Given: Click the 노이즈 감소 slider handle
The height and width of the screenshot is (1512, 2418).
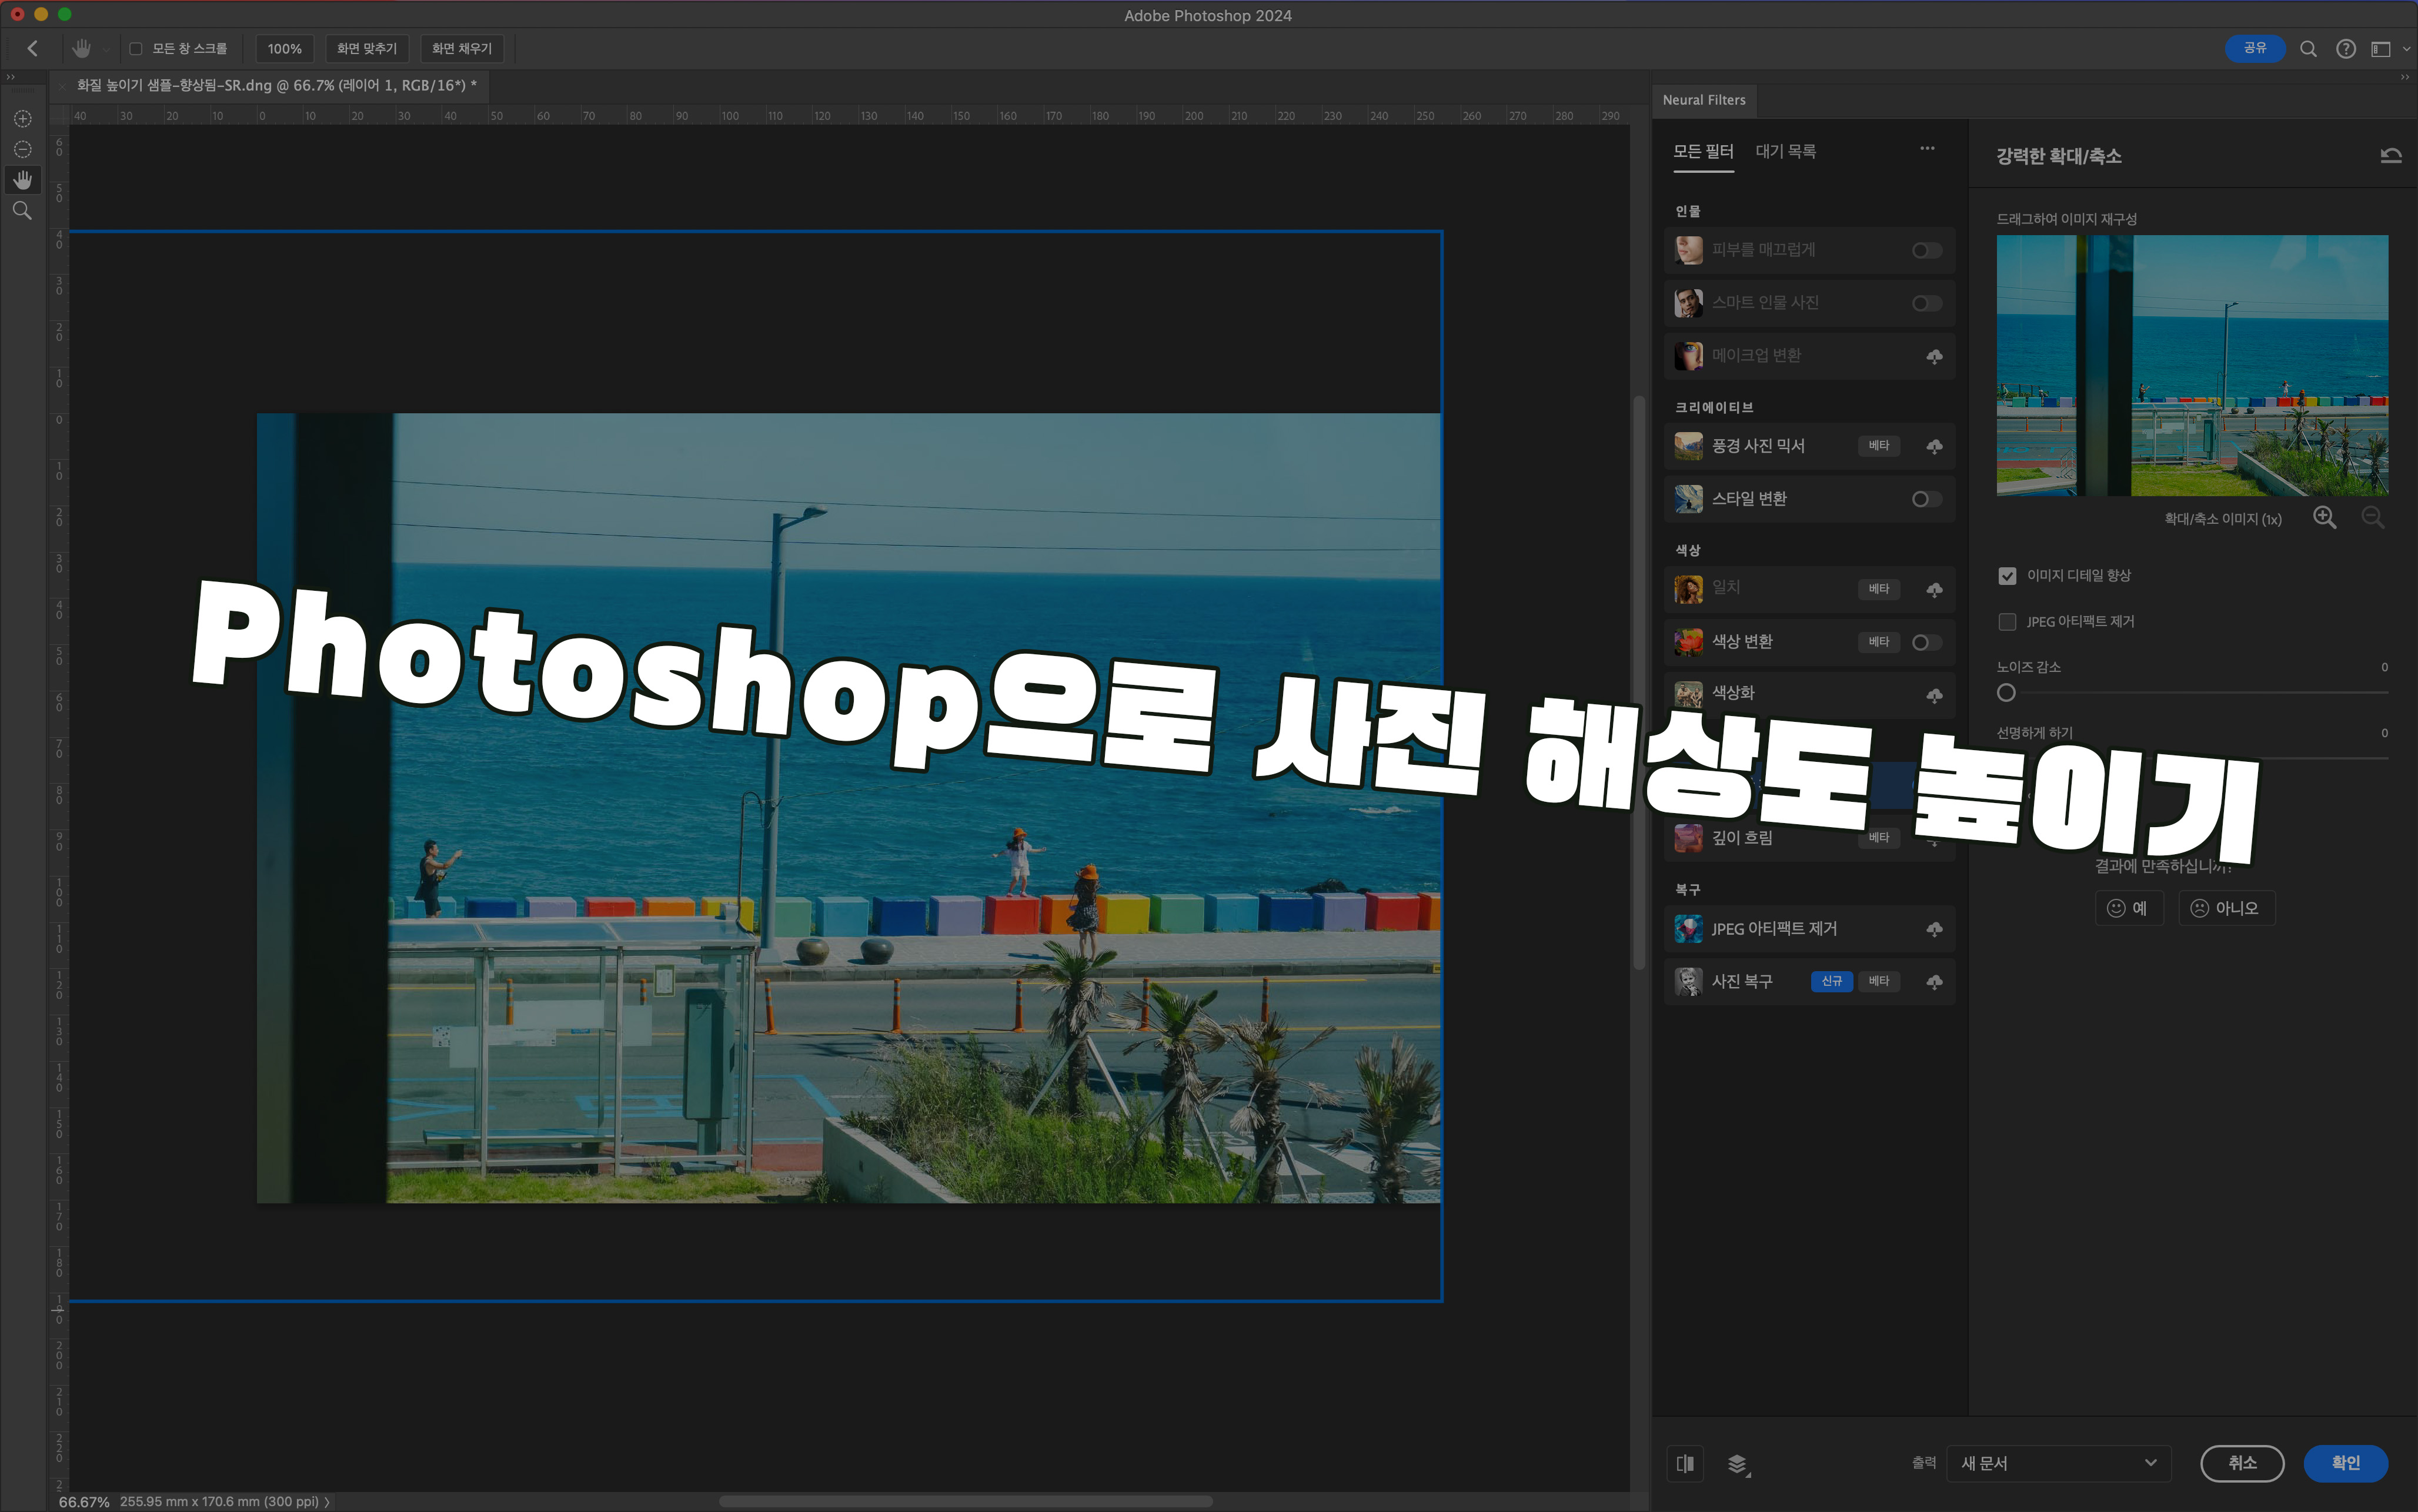Looking at the screenshot, I should [x=2006, y=693].
